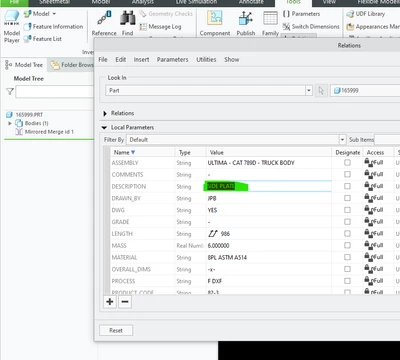This screenshot has width=400, height=360.
Task: Switch to the Model ribbon tab
Action: 101,2
